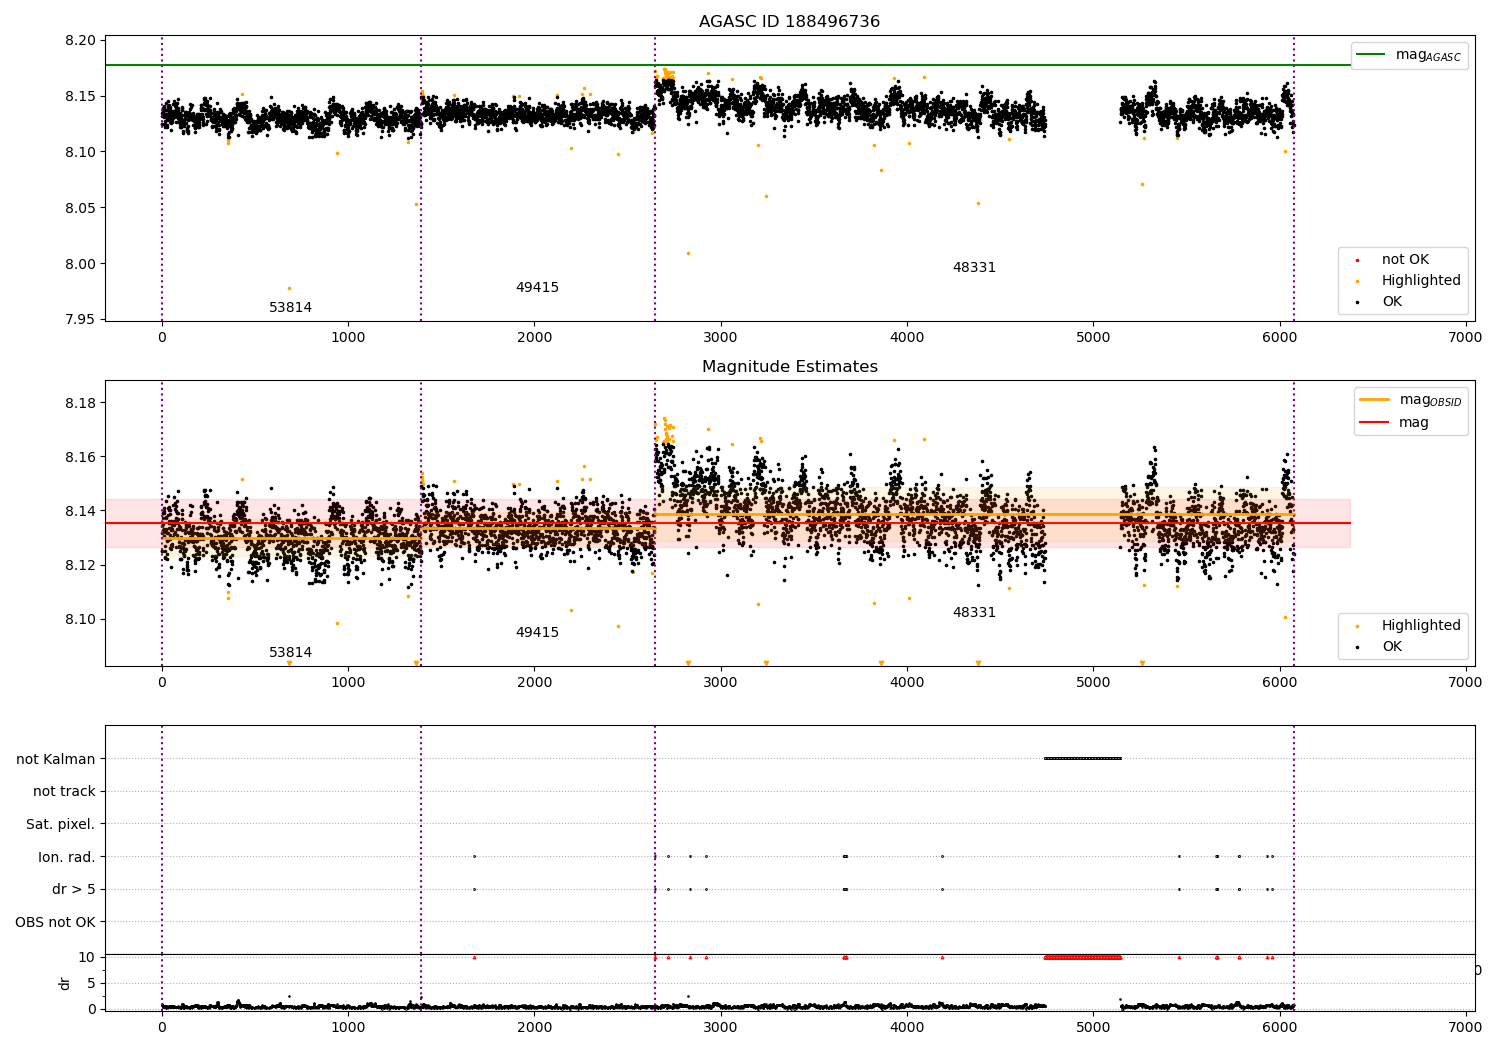Screen dimensions: 1500x1050
Task: Click the 'not Kalman' row label
Action: 56,759
